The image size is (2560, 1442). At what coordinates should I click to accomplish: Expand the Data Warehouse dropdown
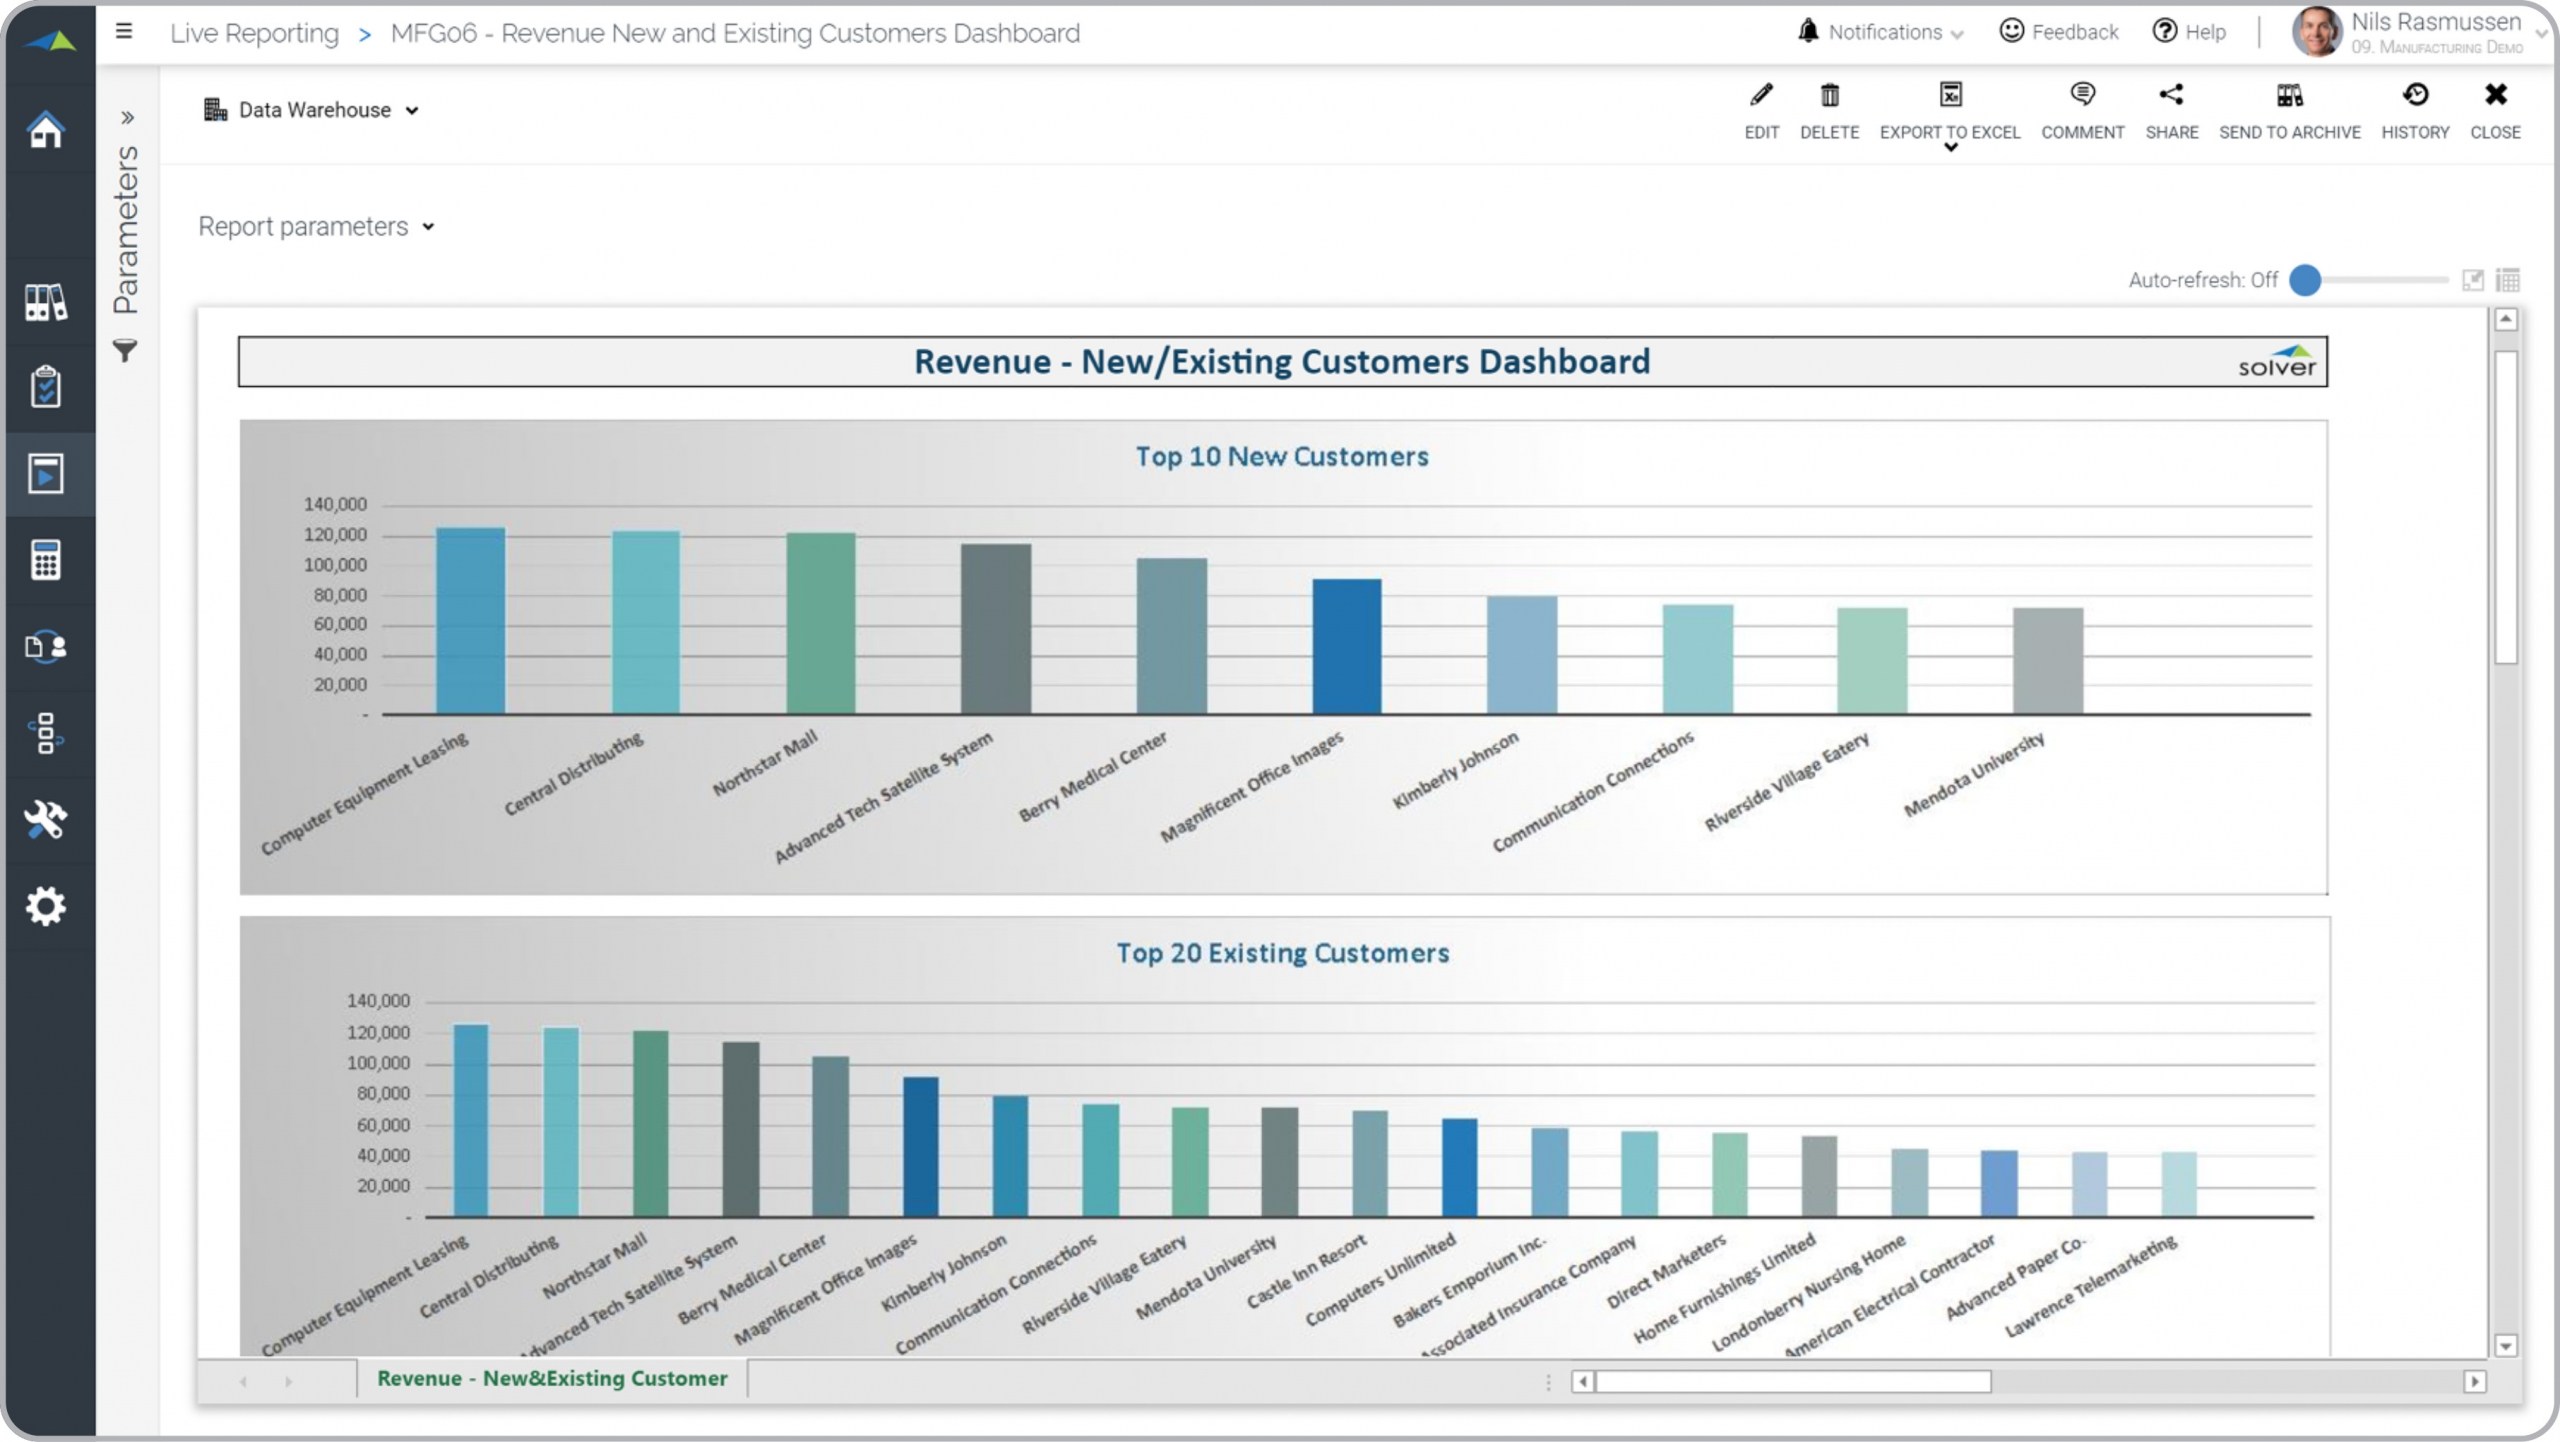pos(412,111)
